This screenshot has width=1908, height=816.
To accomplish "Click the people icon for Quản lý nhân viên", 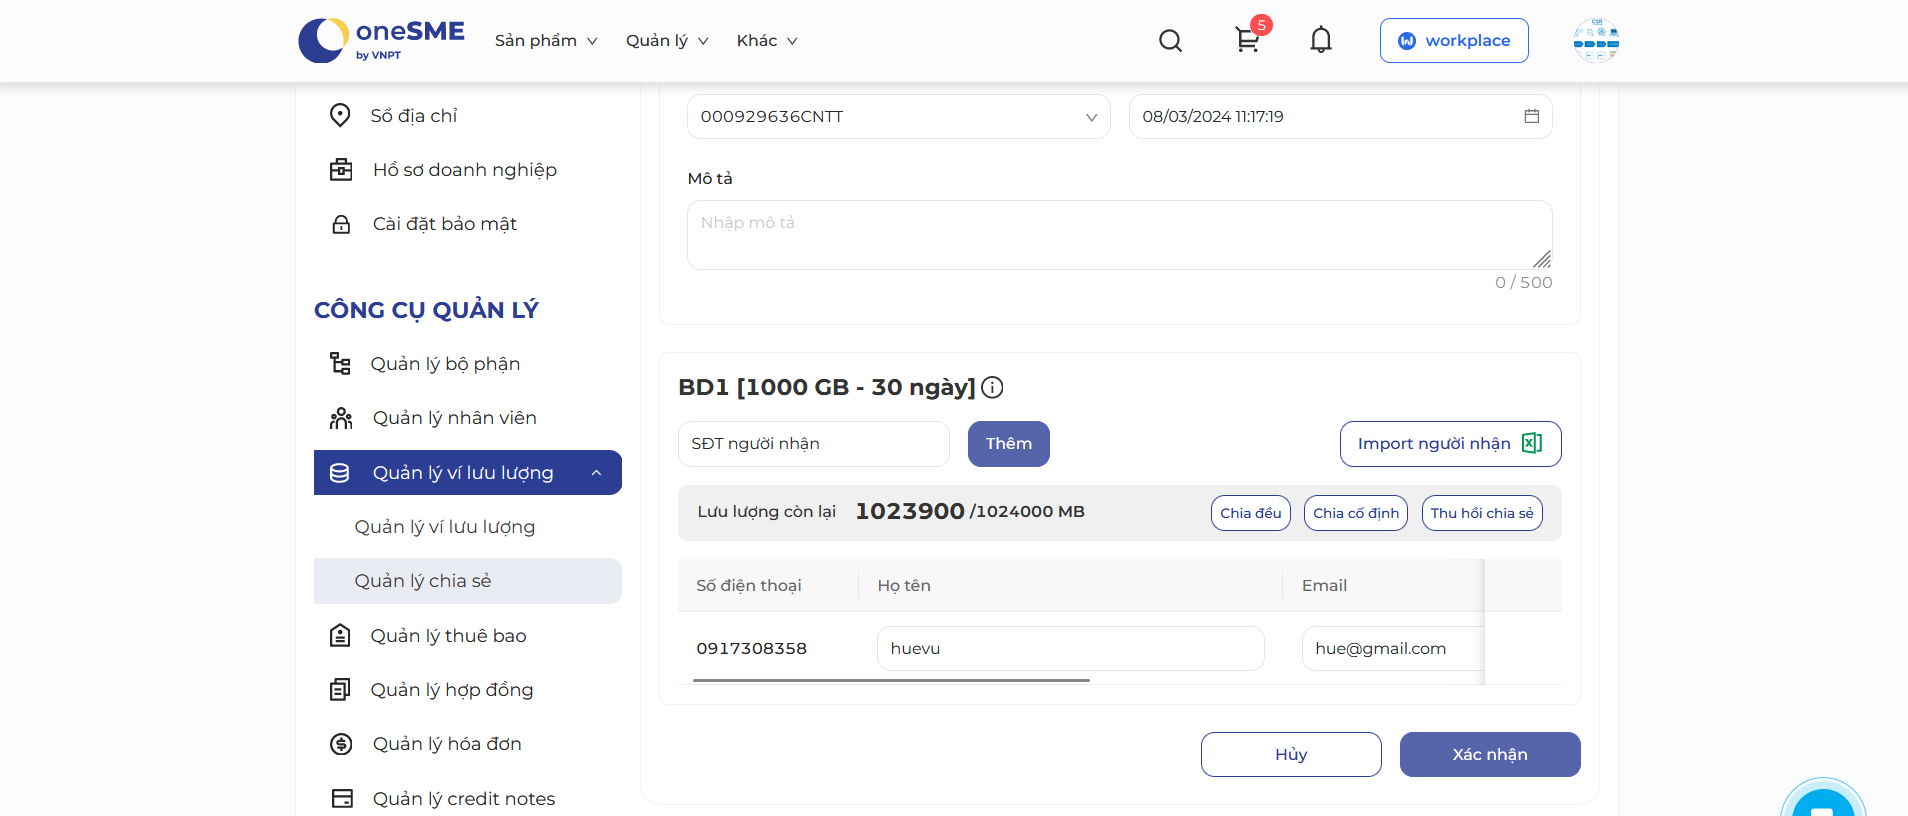I will pos(341,418).
